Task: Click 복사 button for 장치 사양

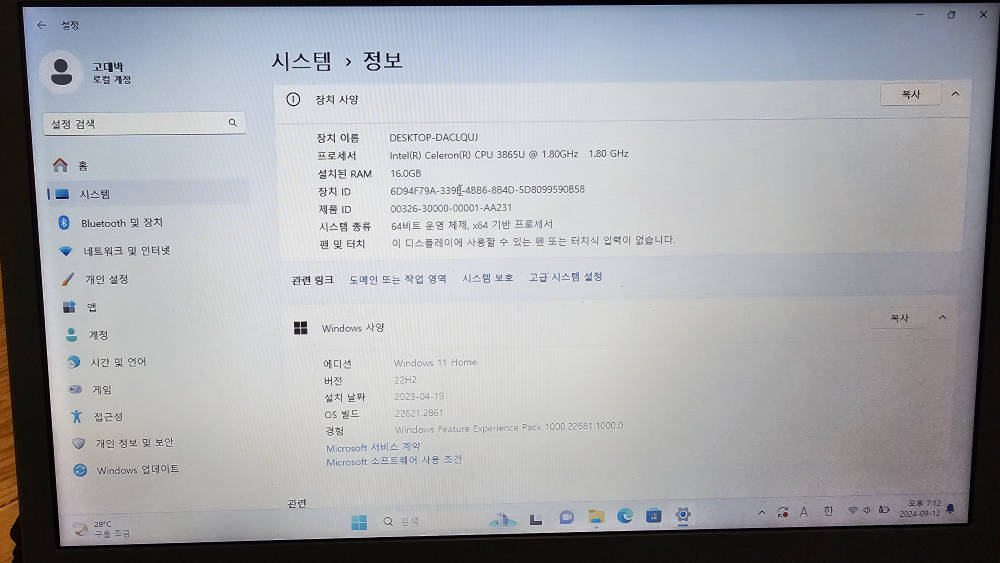Action: click(910, 94)
